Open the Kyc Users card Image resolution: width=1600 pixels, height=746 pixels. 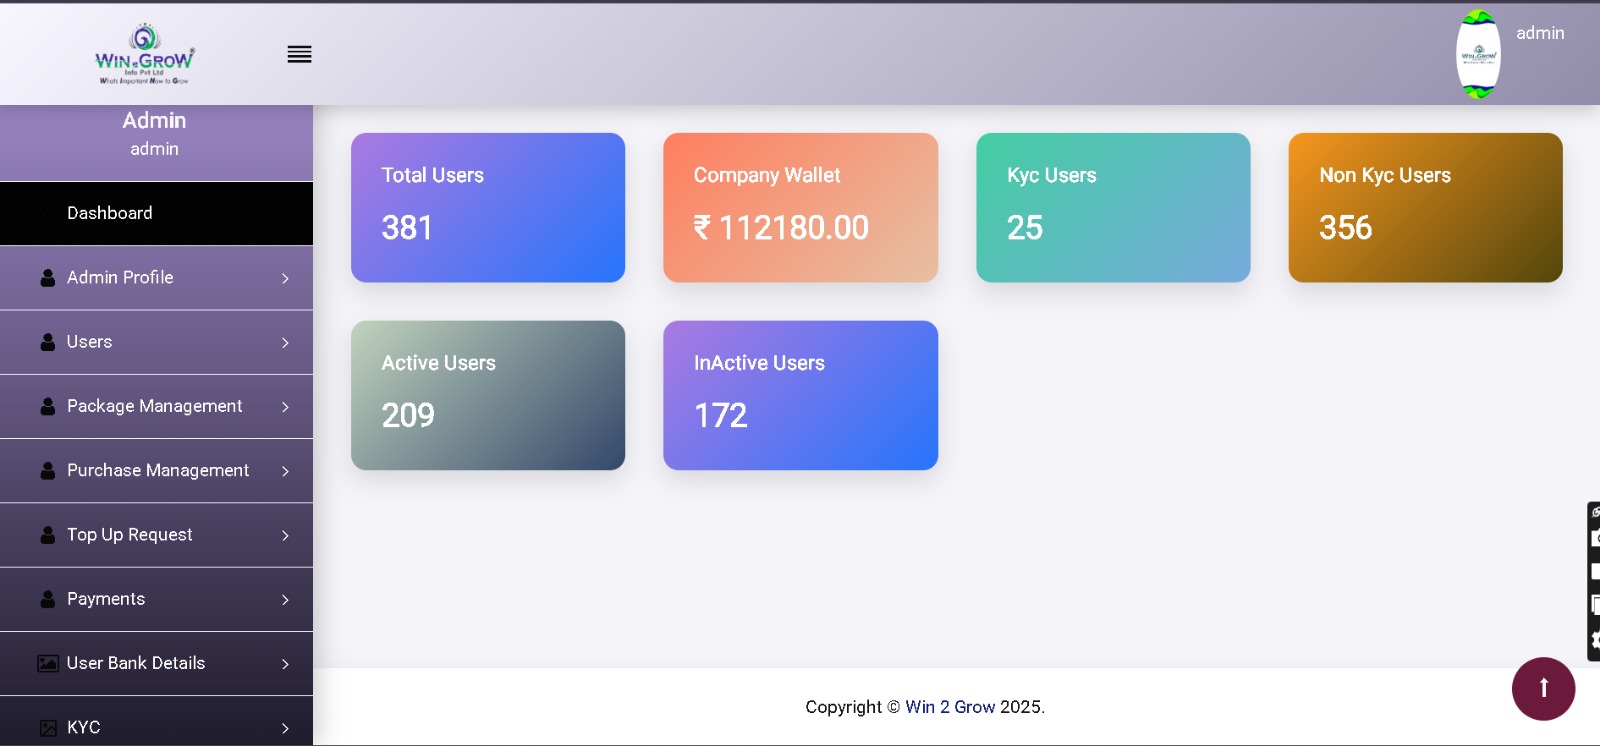(1113, 207)
